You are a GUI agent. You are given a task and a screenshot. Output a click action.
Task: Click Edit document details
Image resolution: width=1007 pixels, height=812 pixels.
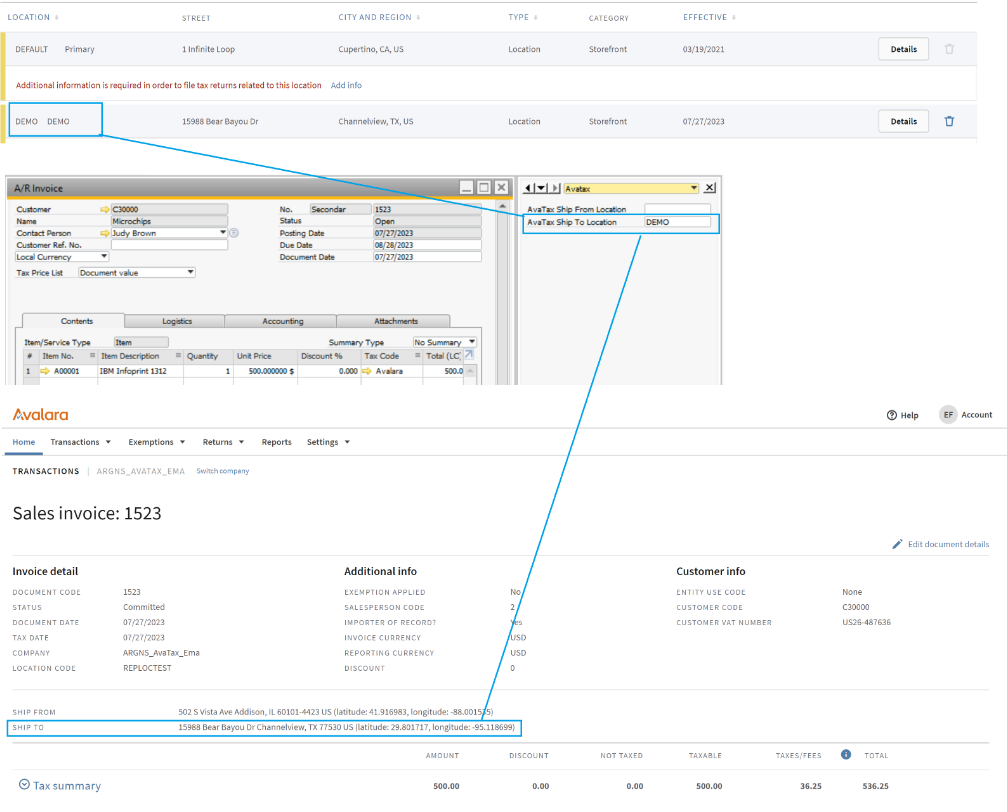tap(941, 544)
